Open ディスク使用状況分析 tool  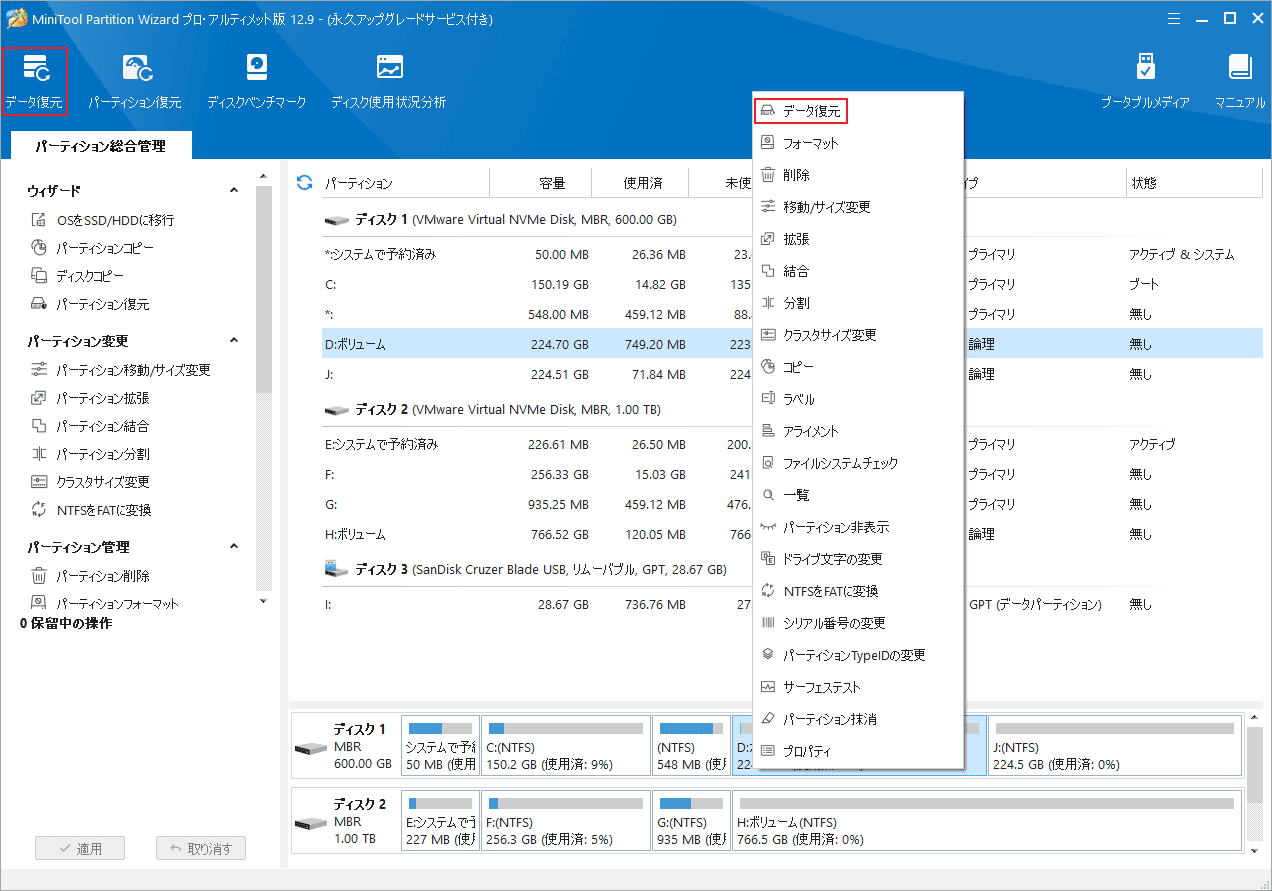388,81
